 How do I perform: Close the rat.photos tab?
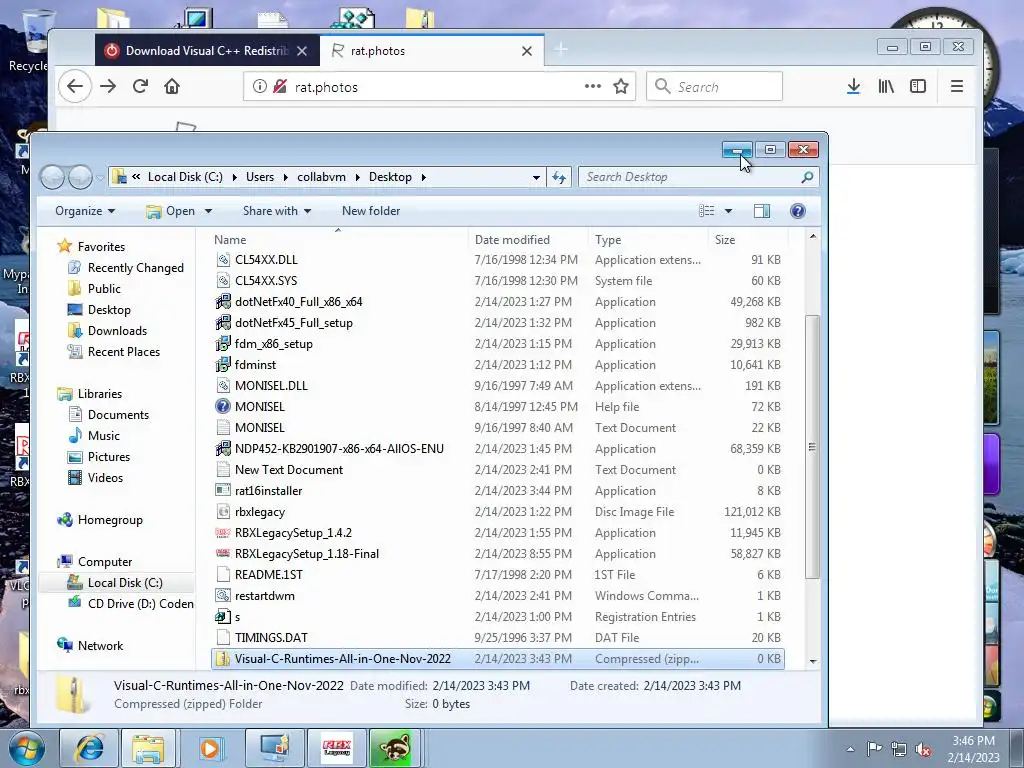pos(526,51)
